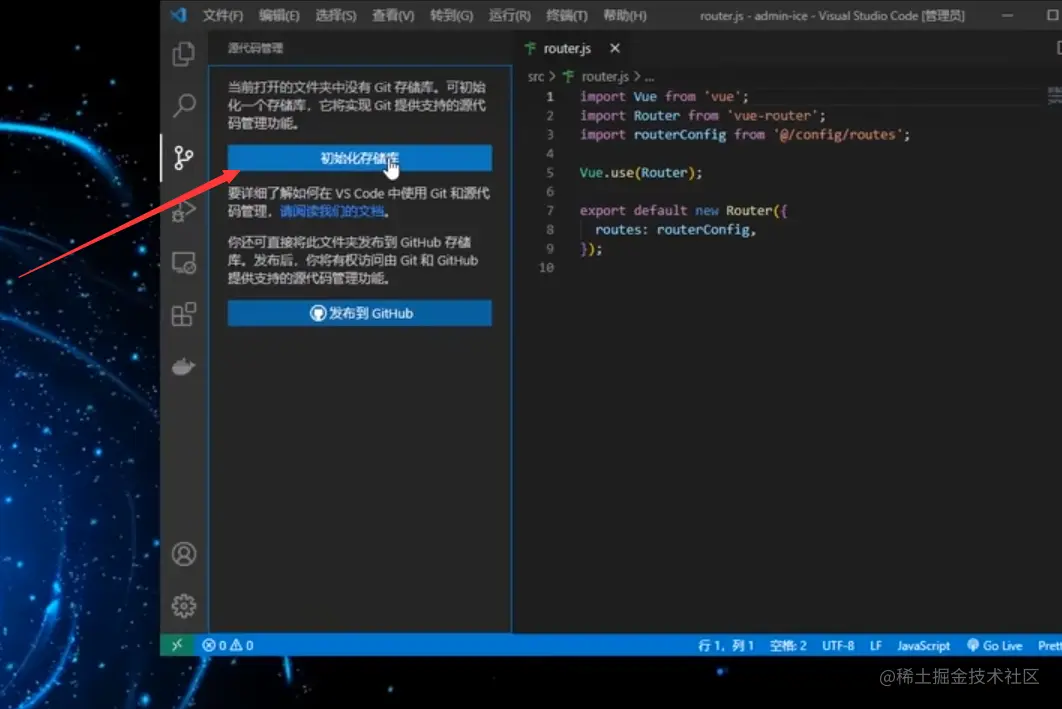Open the Remote Explorer view

[x=184, y=263]
